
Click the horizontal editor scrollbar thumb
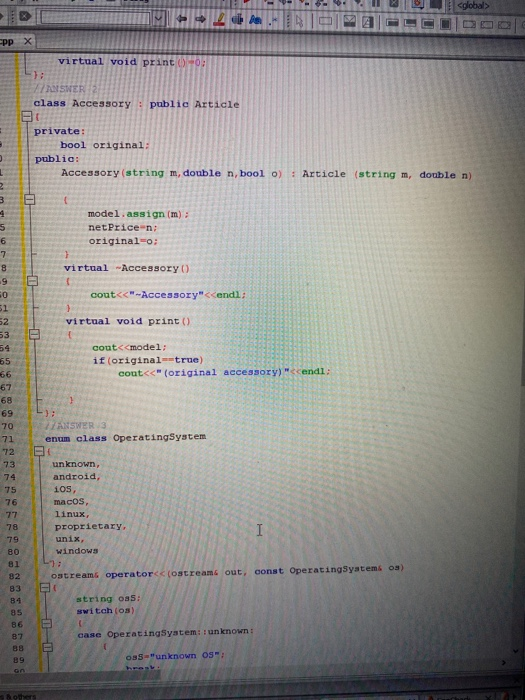tap(80, 675)
